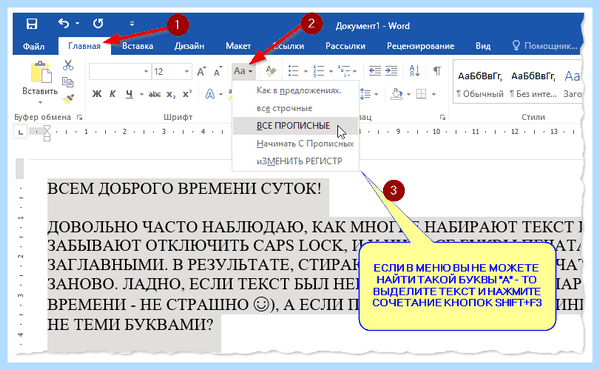Toggle Strikethrough (abc) formatting
This screenshot has width=600, height=370.
click(155, 94)
